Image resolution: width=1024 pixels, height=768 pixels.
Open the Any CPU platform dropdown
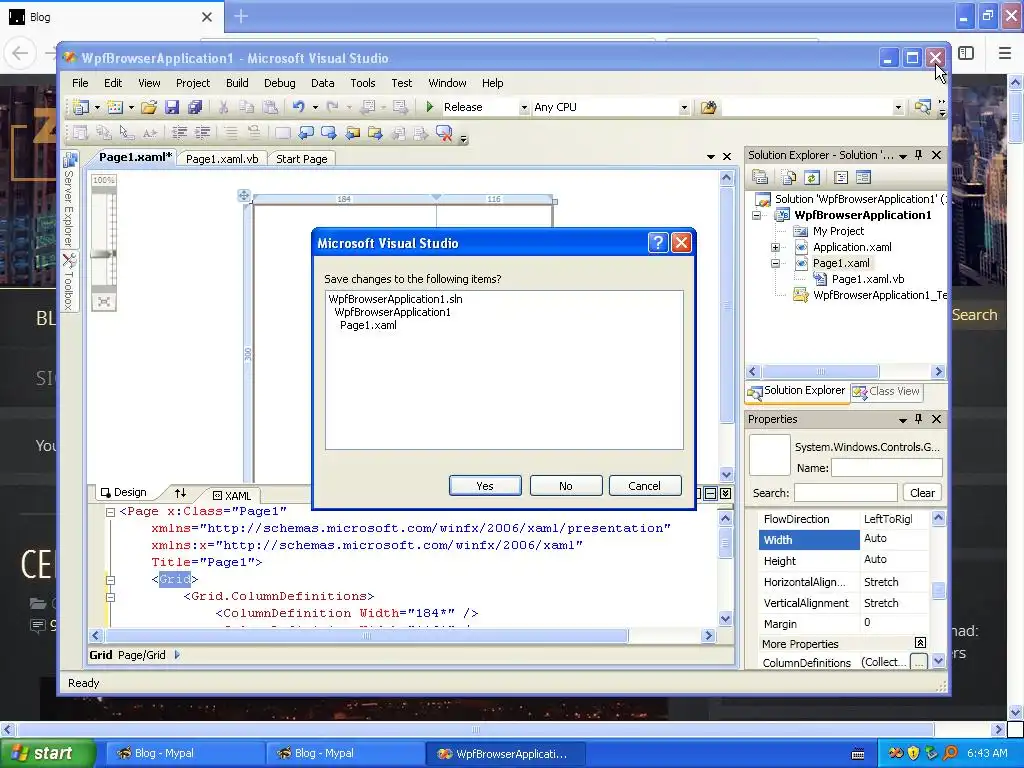point(684,108)
